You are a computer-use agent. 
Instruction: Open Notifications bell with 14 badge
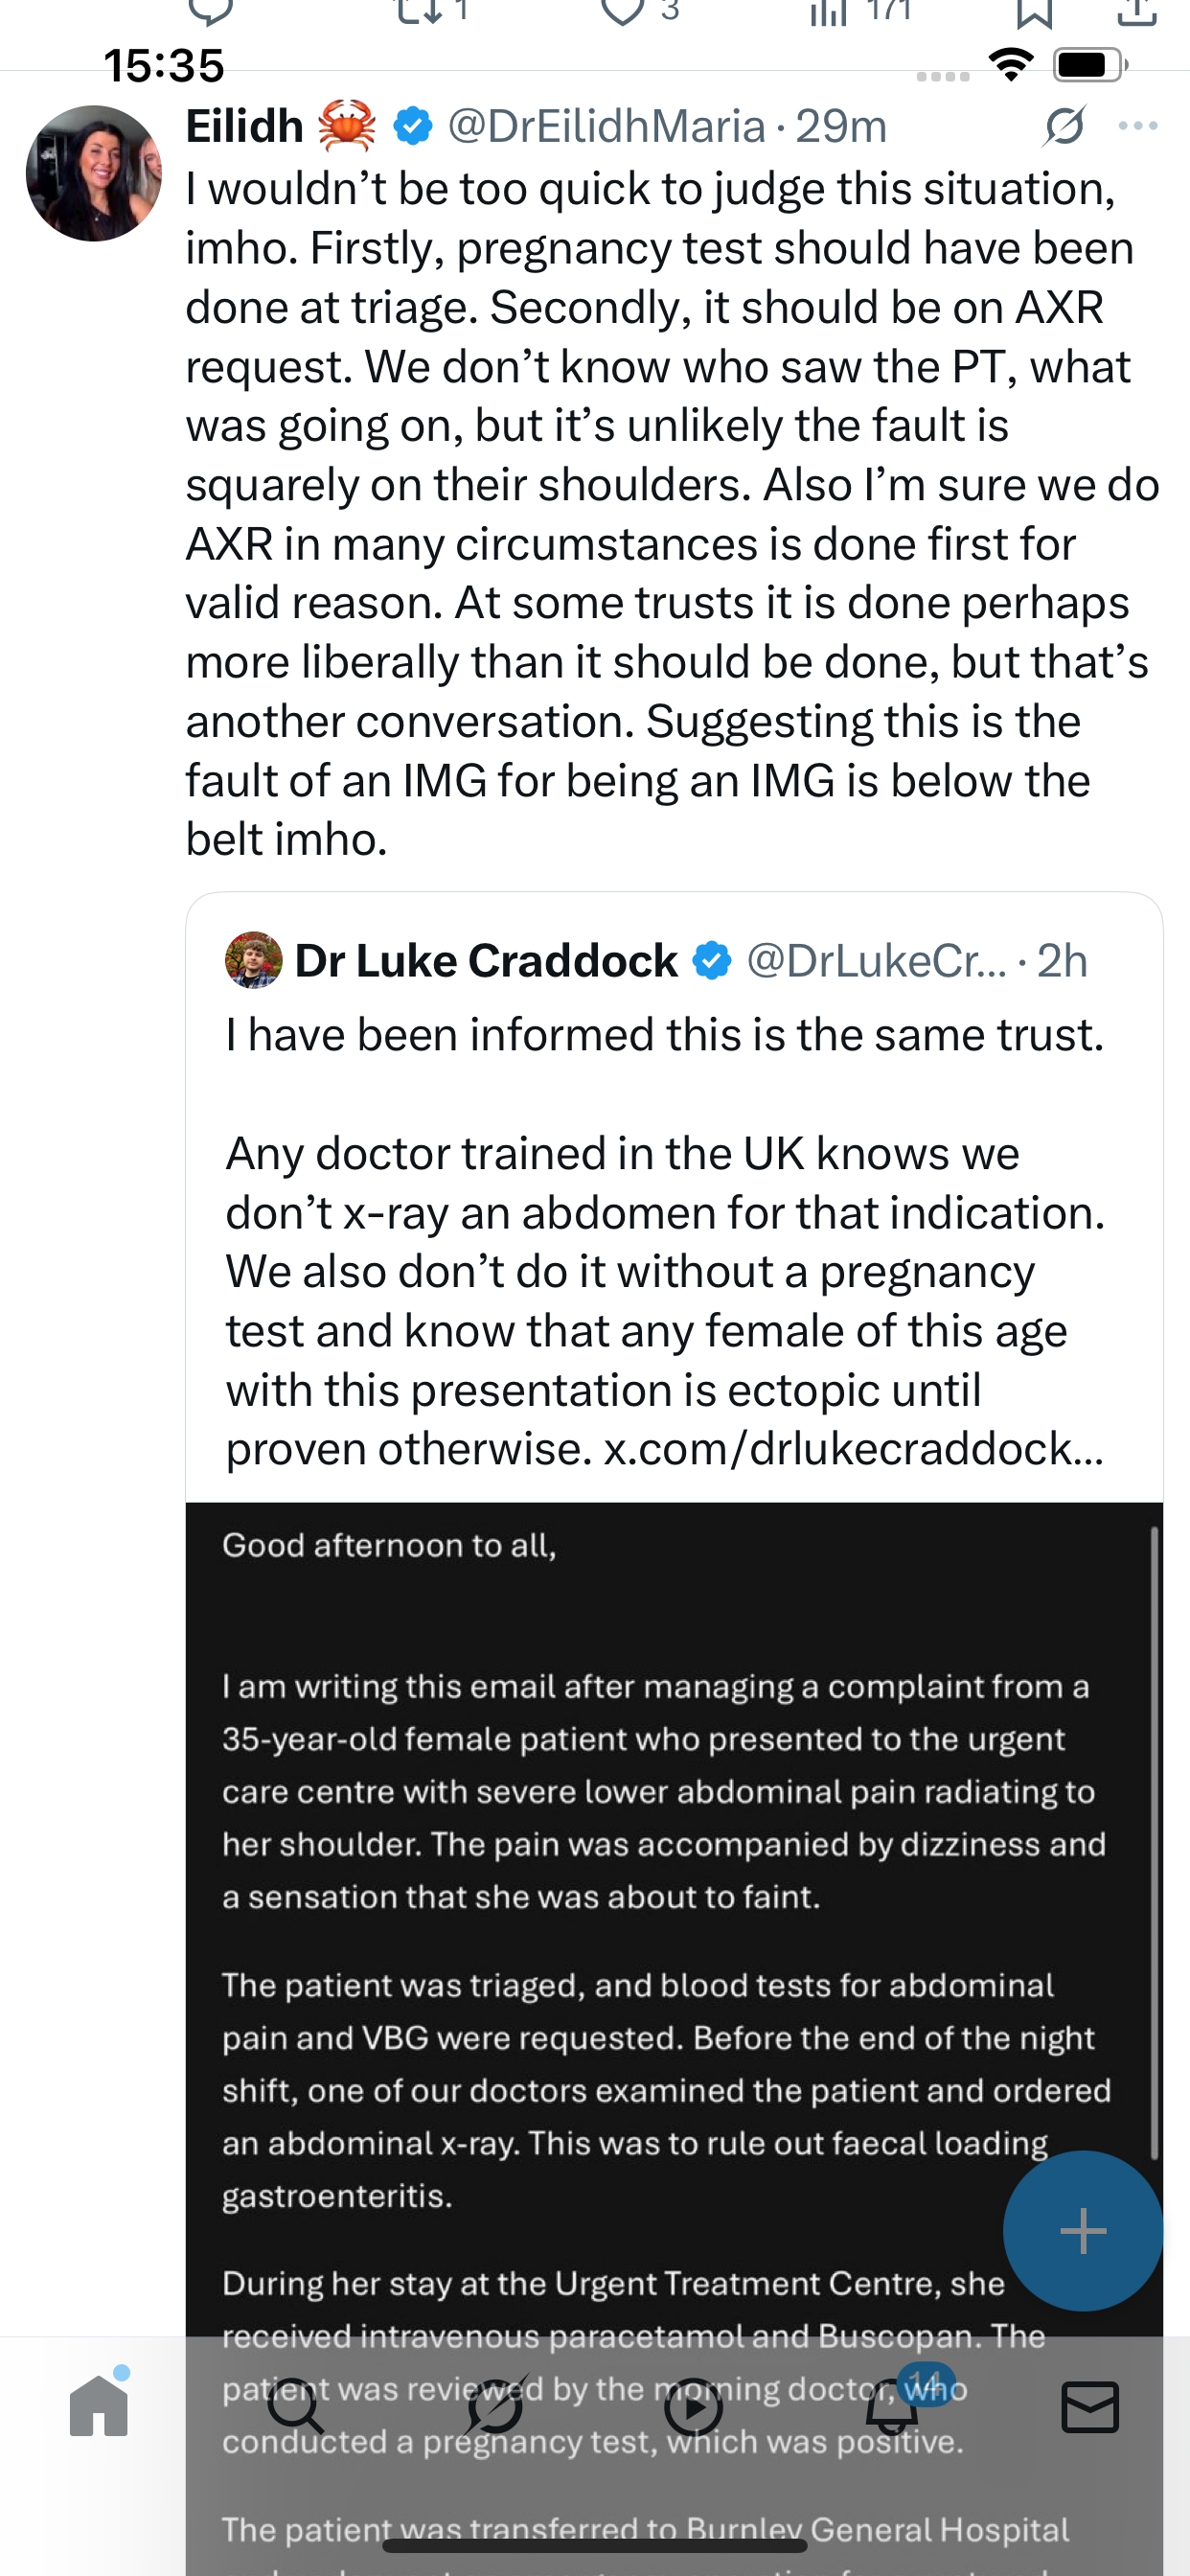point(892,2407)
